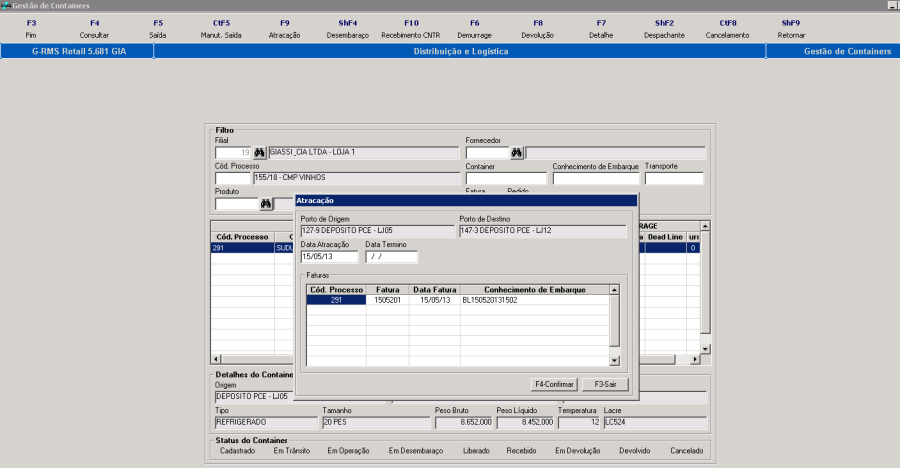Viewport: 900px width, 468px height.
Task: Click Cancelado status label
Action: (686, 451)
